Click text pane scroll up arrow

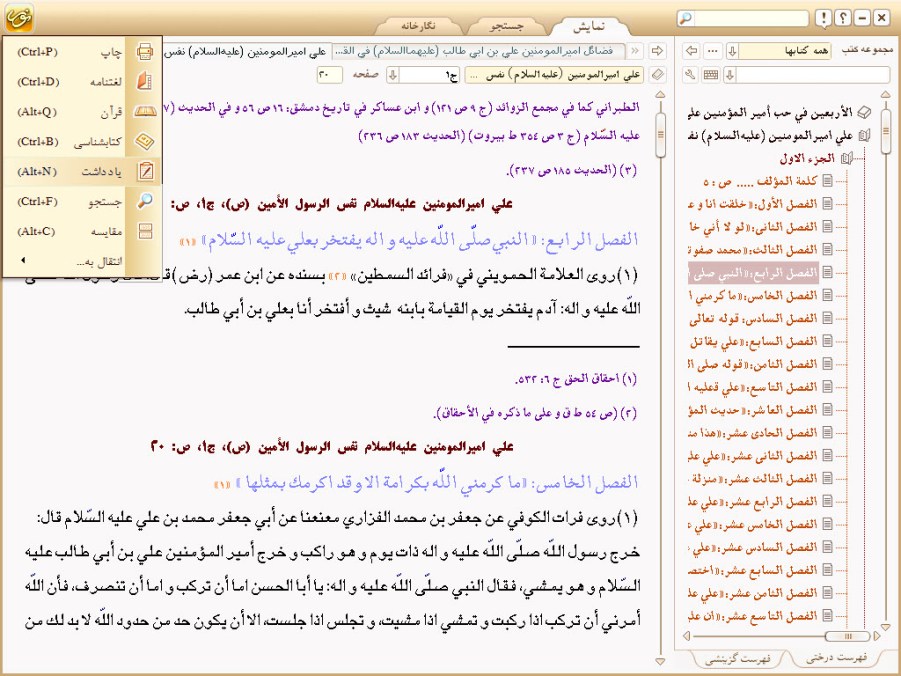tap(660, 94)
